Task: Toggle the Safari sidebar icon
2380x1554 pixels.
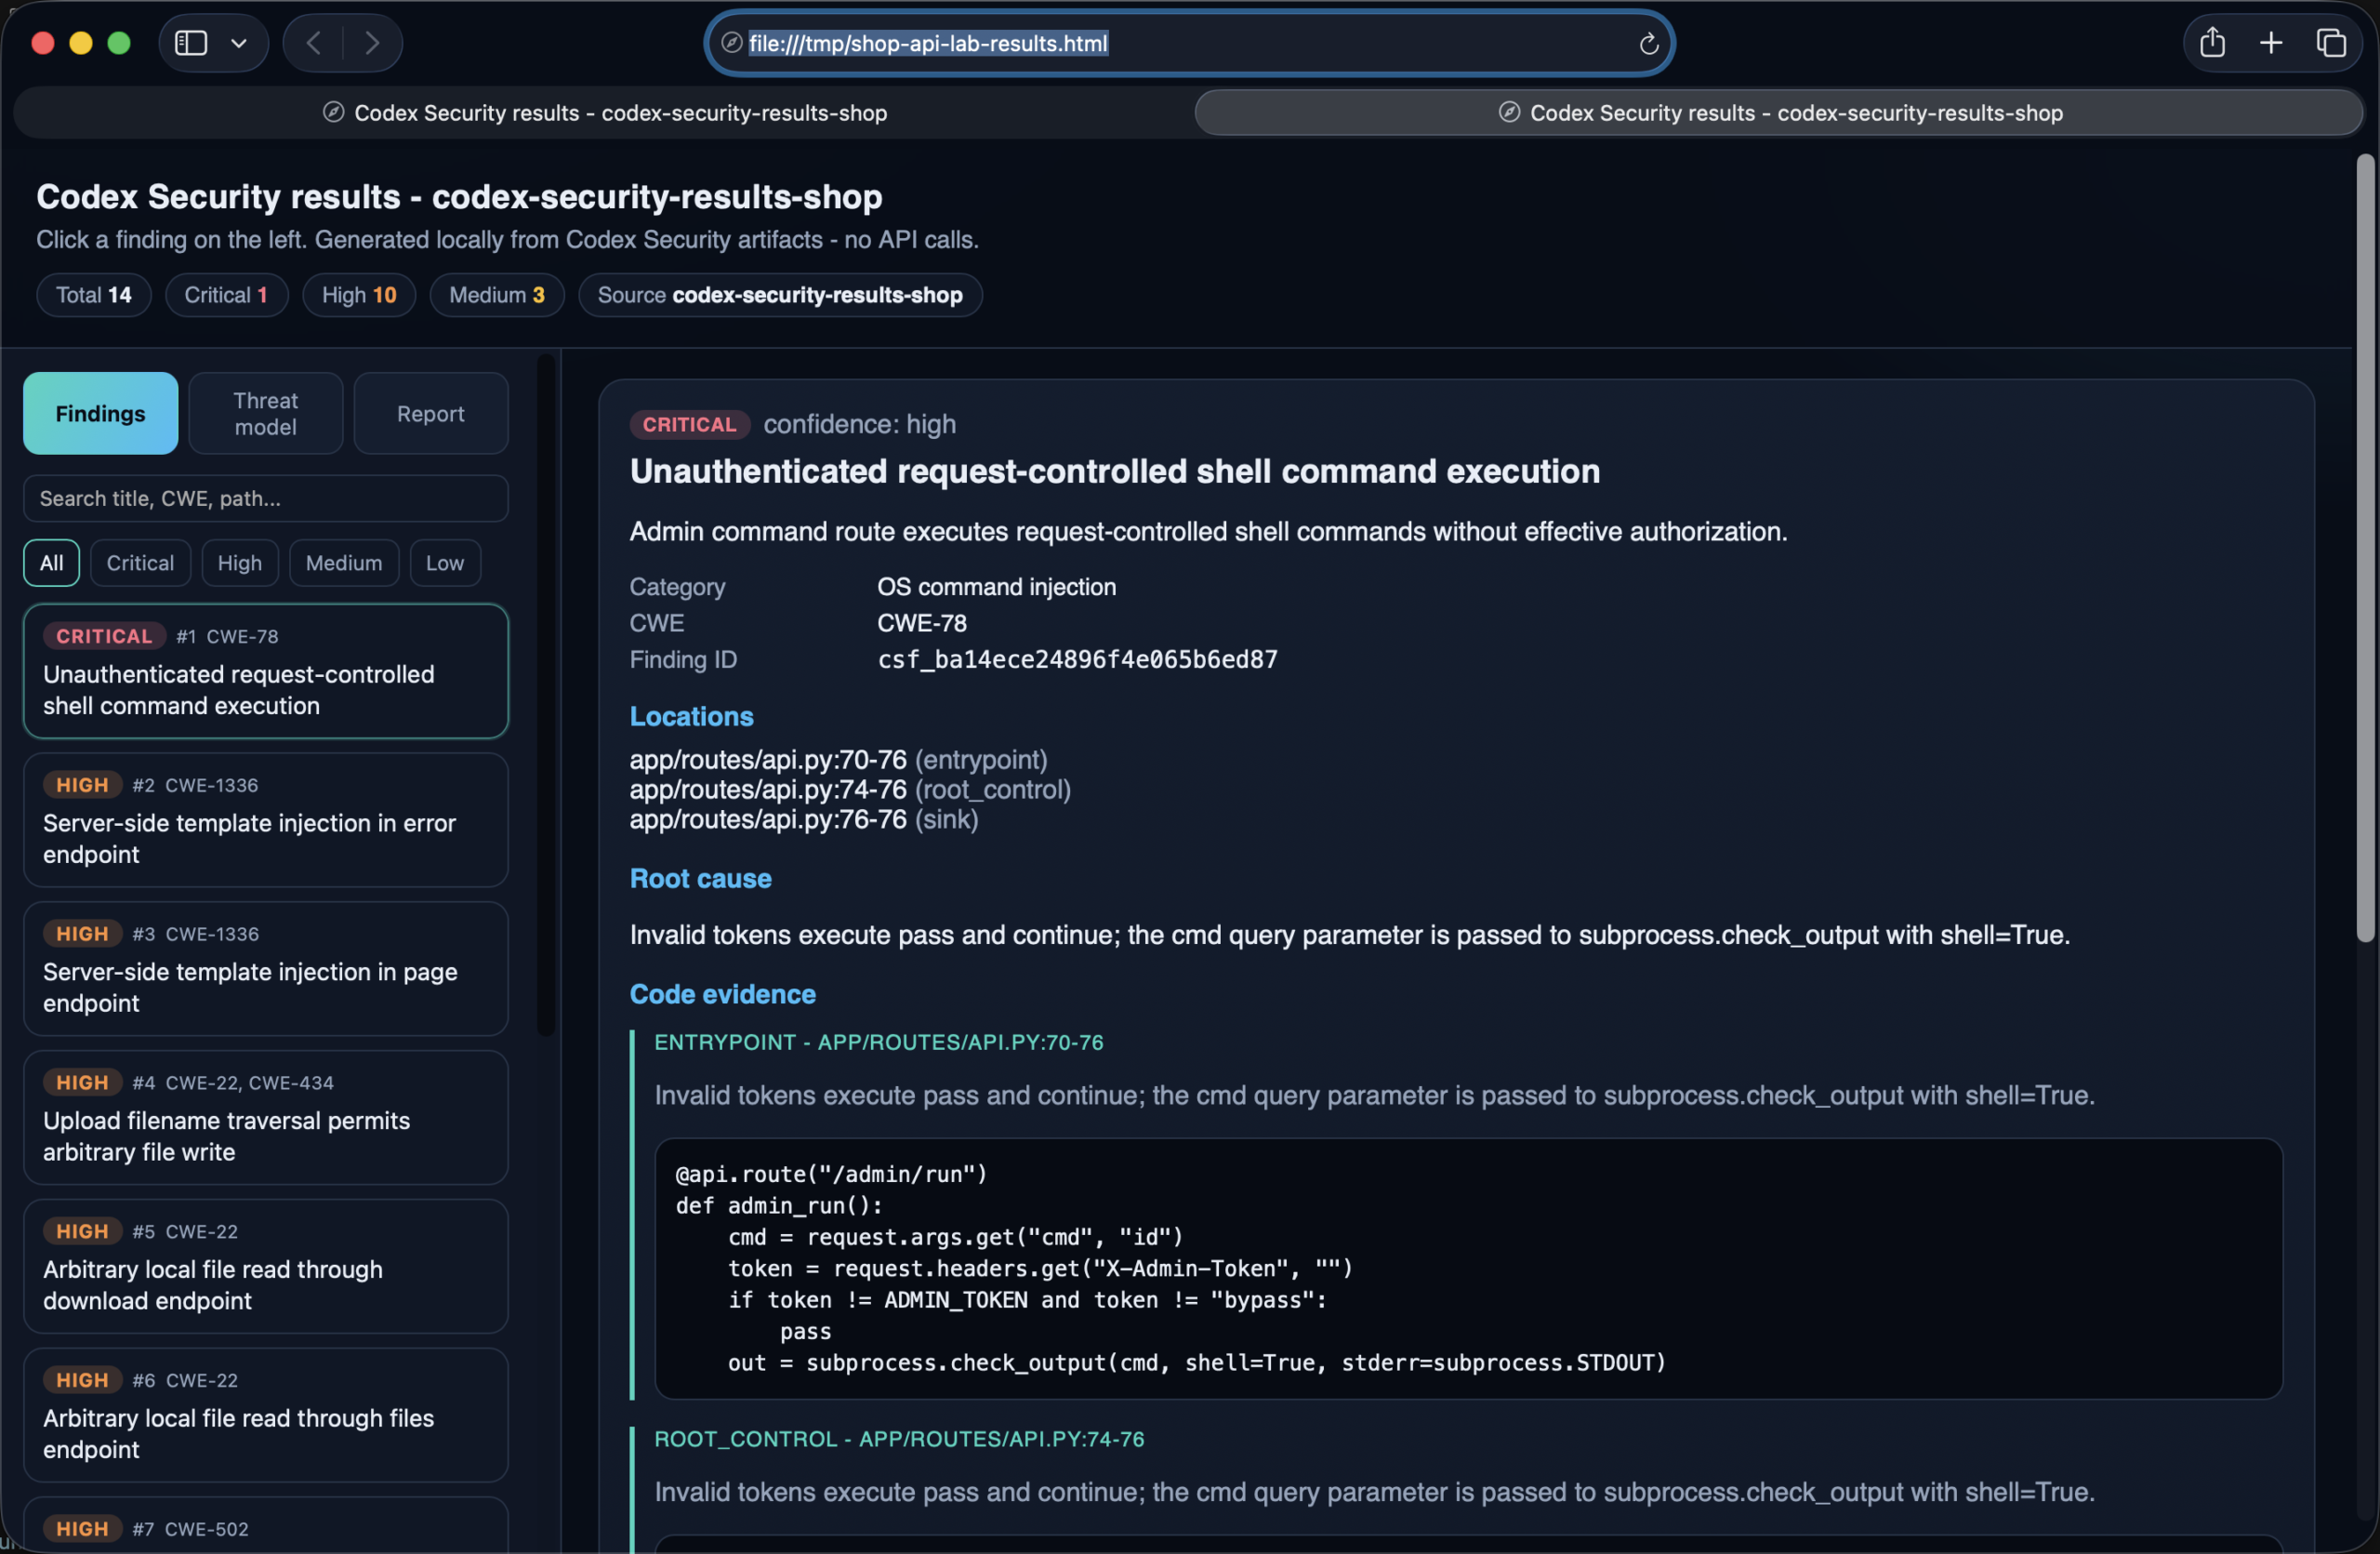Action: coord(191,43)
